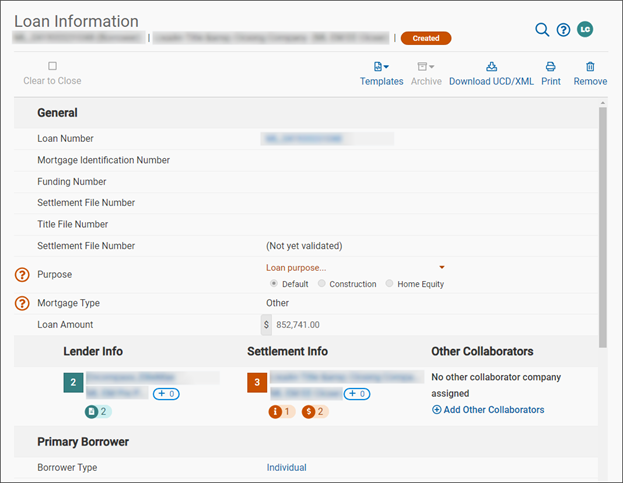The width and height of the screenshot is (623, 483).
Task: Click the General section heading
Action: point(57,113)
